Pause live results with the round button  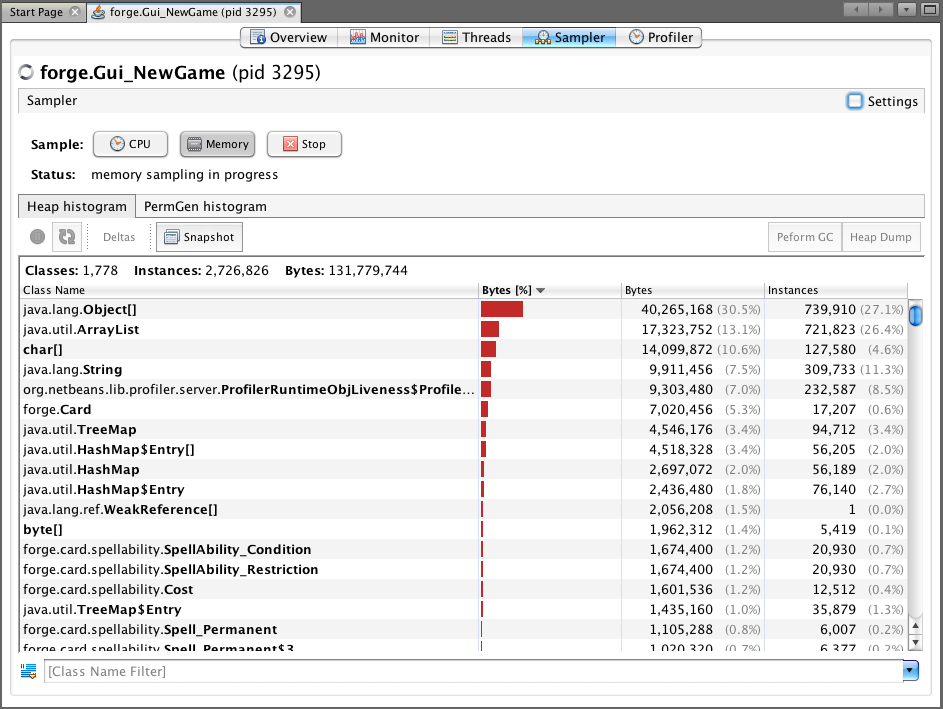click(x=37, y=237)
